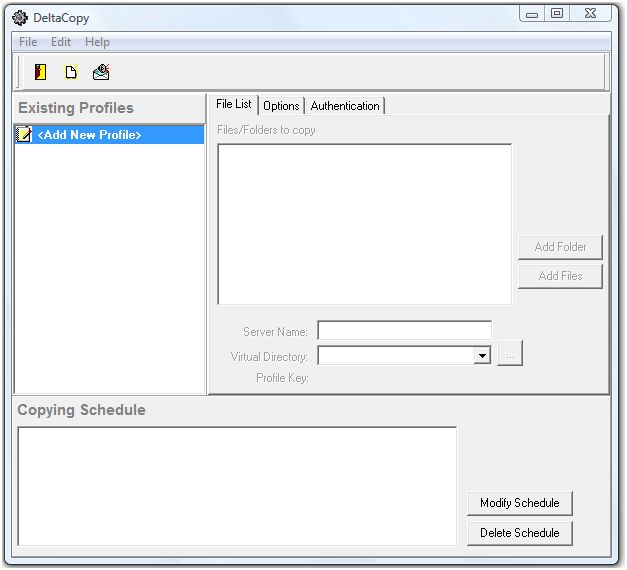Click the Modify Schedule button
627x570 pixels.
click(520, 503)
